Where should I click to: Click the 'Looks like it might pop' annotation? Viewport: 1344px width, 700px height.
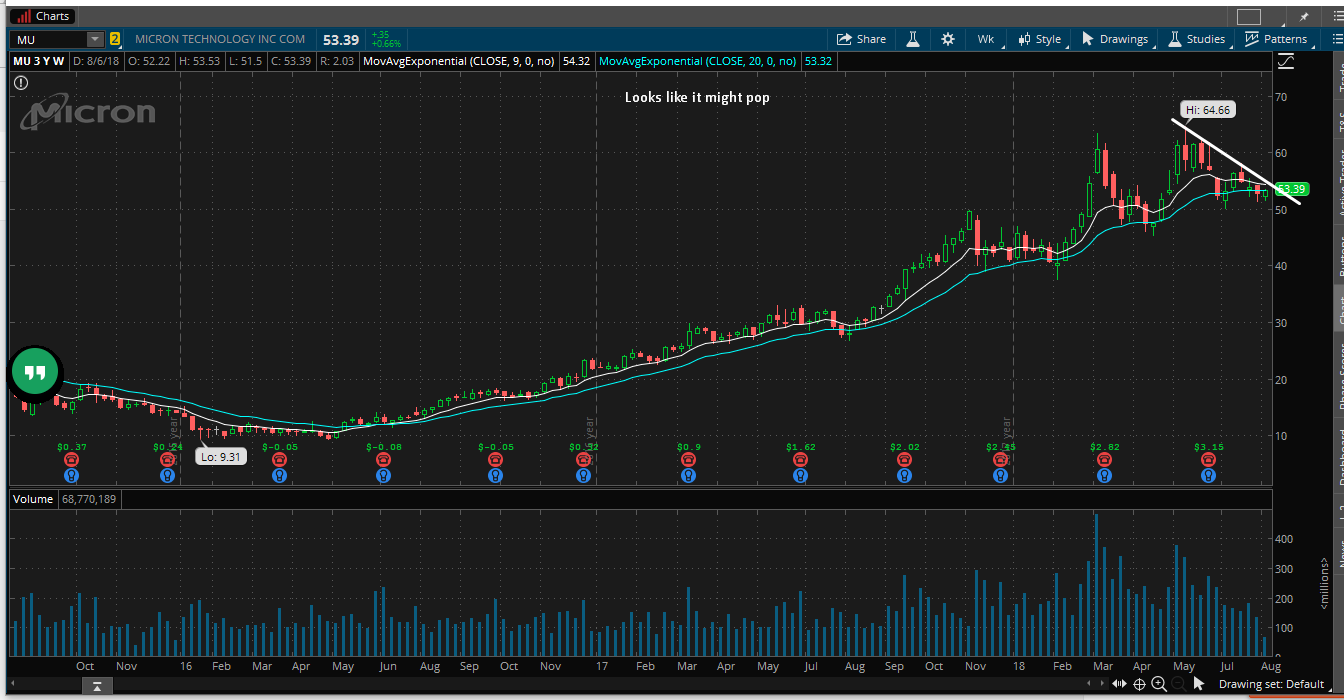(x=697, y=97)
